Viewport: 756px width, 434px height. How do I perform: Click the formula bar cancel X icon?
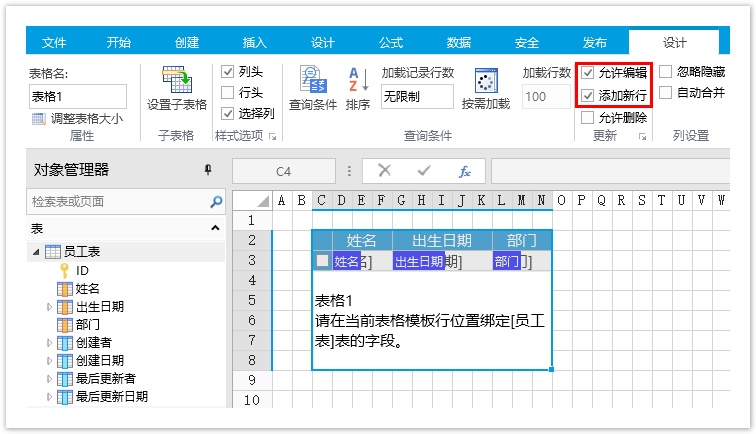(384, 171)
